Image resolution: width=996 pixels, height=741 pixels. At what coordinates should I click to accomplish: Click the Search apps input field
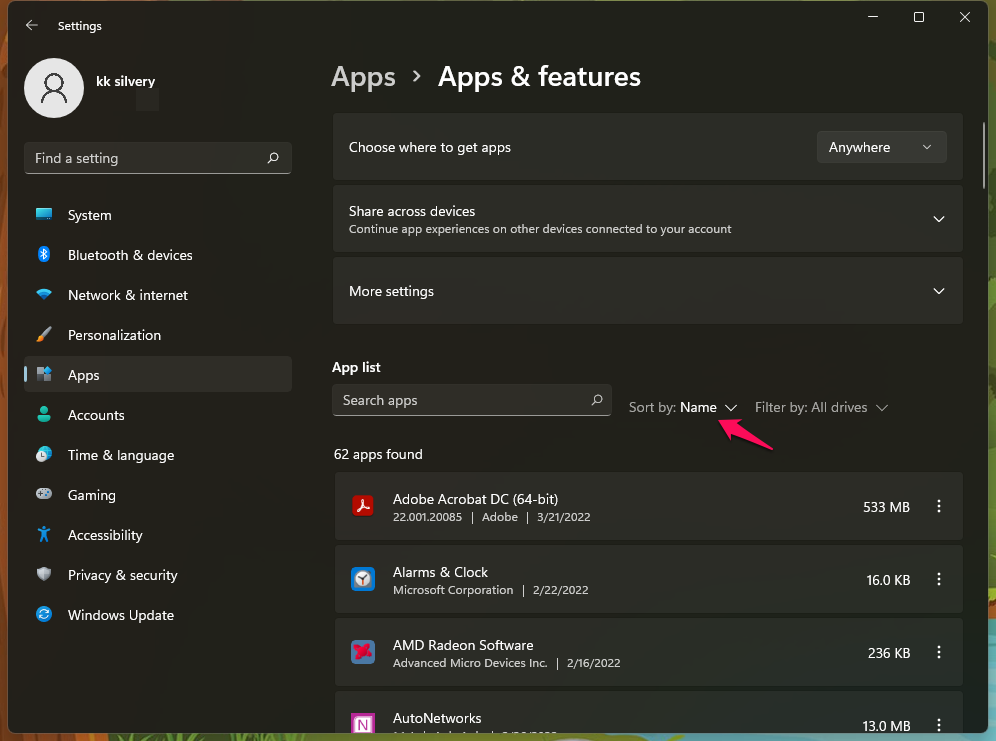click(x=471, y=400)
